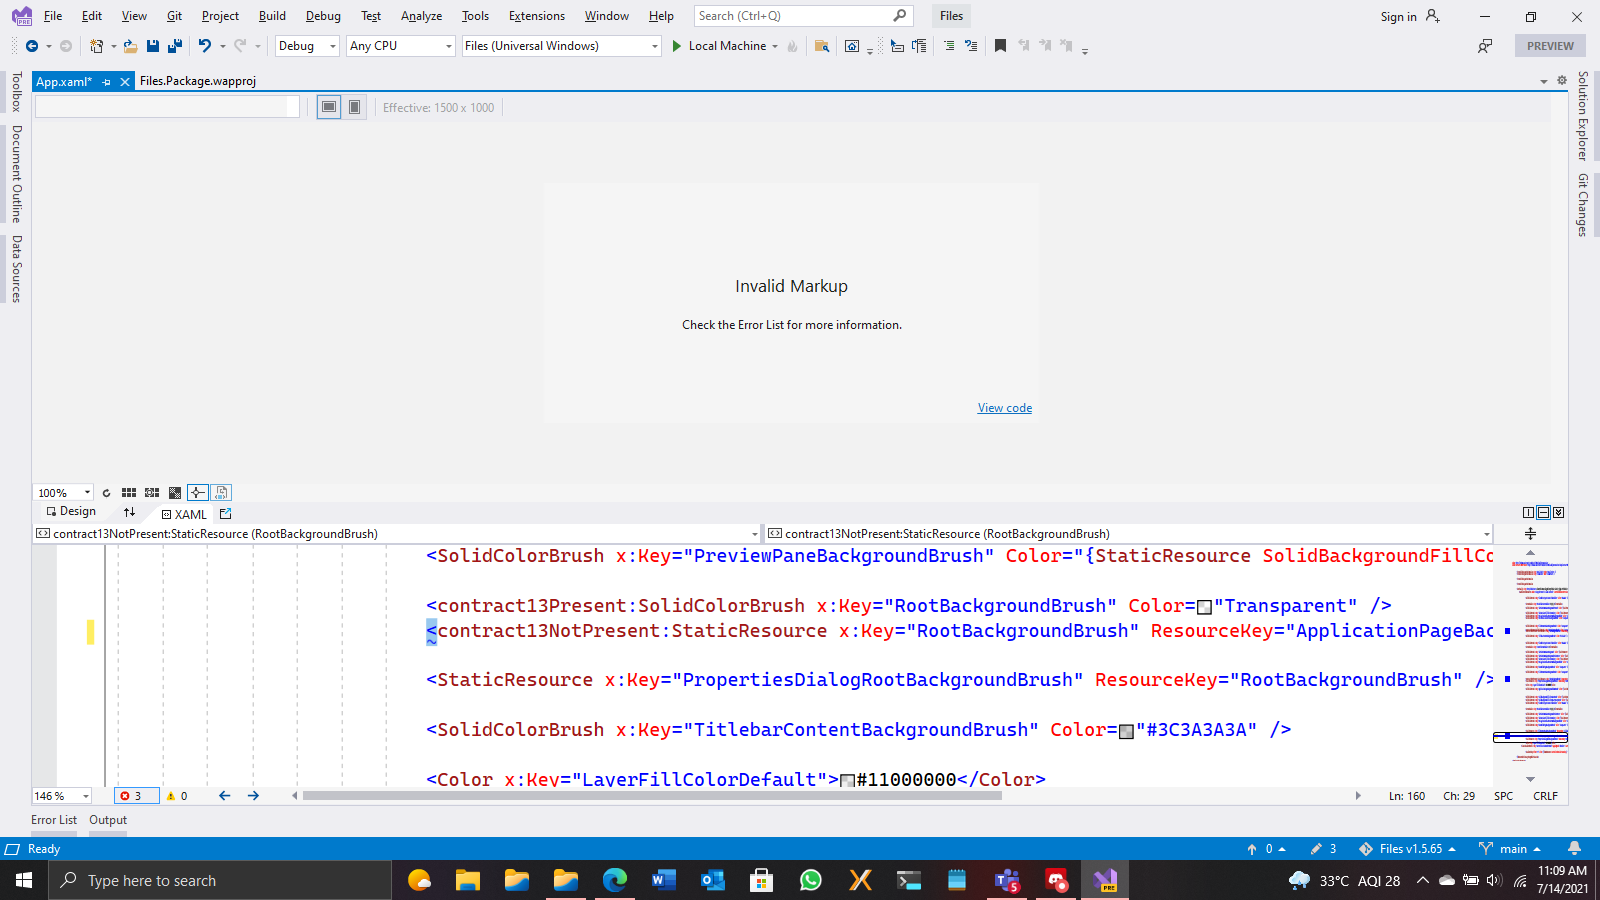1600x900 pixels.
Task: Click the bookmark toolbar icon
Action: (x=1000, y=46)
